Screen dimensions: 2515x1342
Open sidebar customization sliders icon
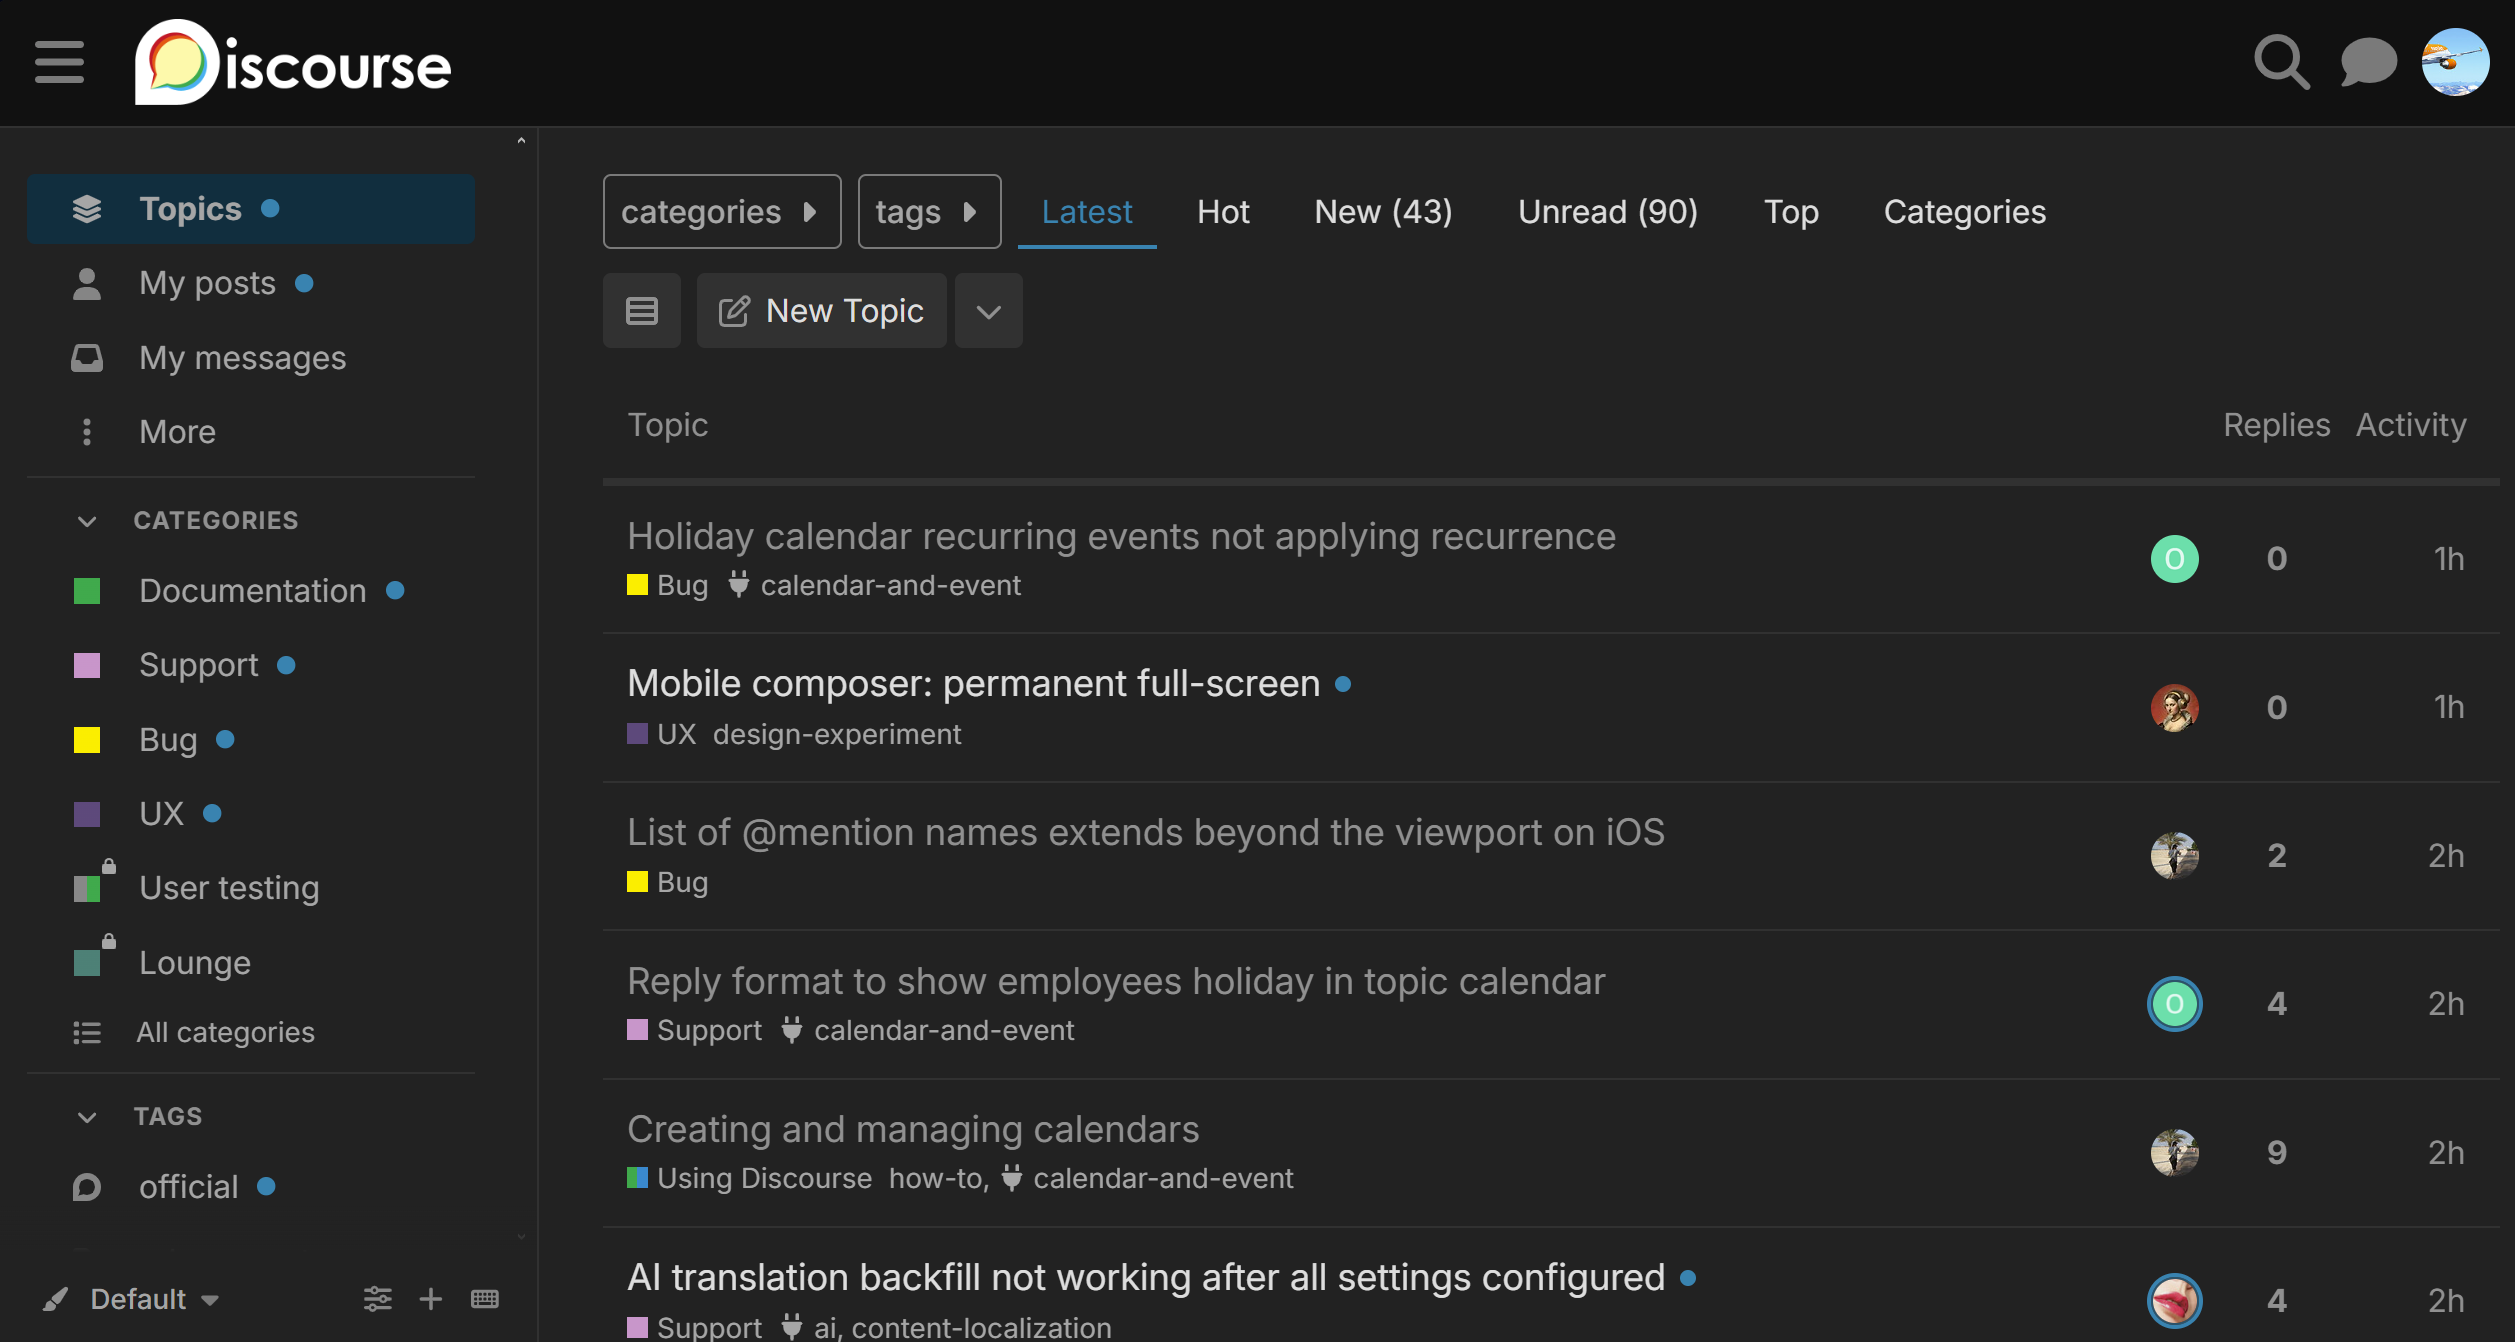pyautogui.click(x=377, y=1299)
